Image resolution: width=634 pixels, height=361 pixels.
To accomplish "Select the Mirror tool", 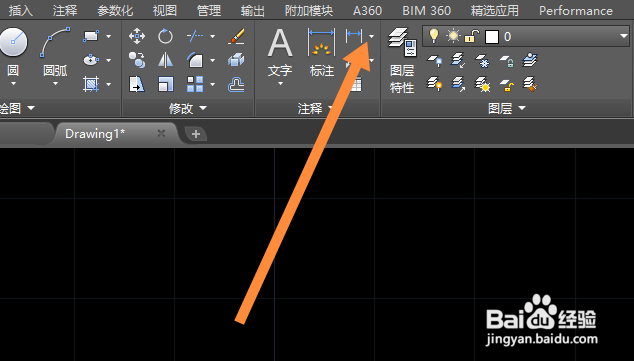I will pos(165,60).
